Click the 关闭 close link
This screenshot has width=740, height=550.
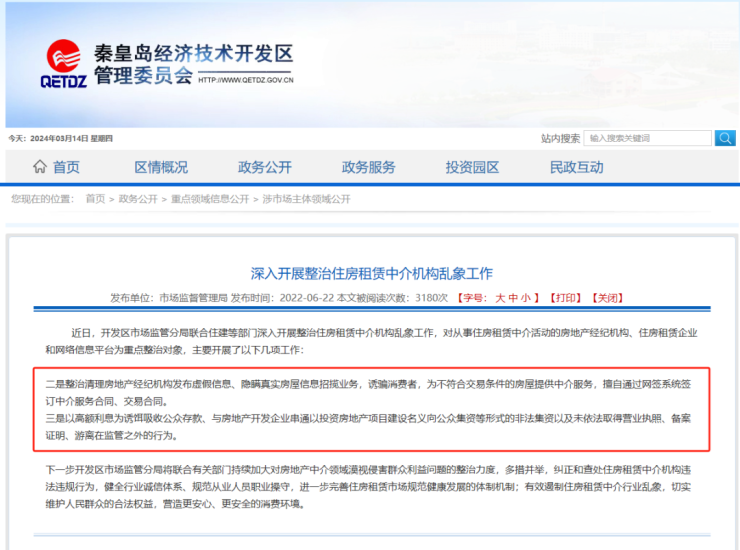(607, 297)
